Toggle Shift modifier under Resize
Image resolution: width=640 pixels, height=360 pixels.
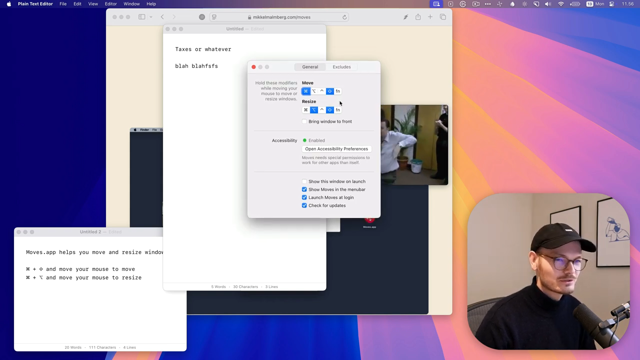click(330, 110)
